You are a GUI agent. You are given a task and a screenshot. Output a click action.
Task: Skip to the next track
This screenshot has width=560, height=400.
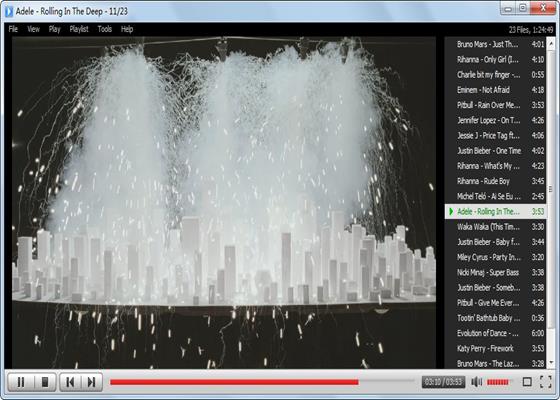click(91, 382)
